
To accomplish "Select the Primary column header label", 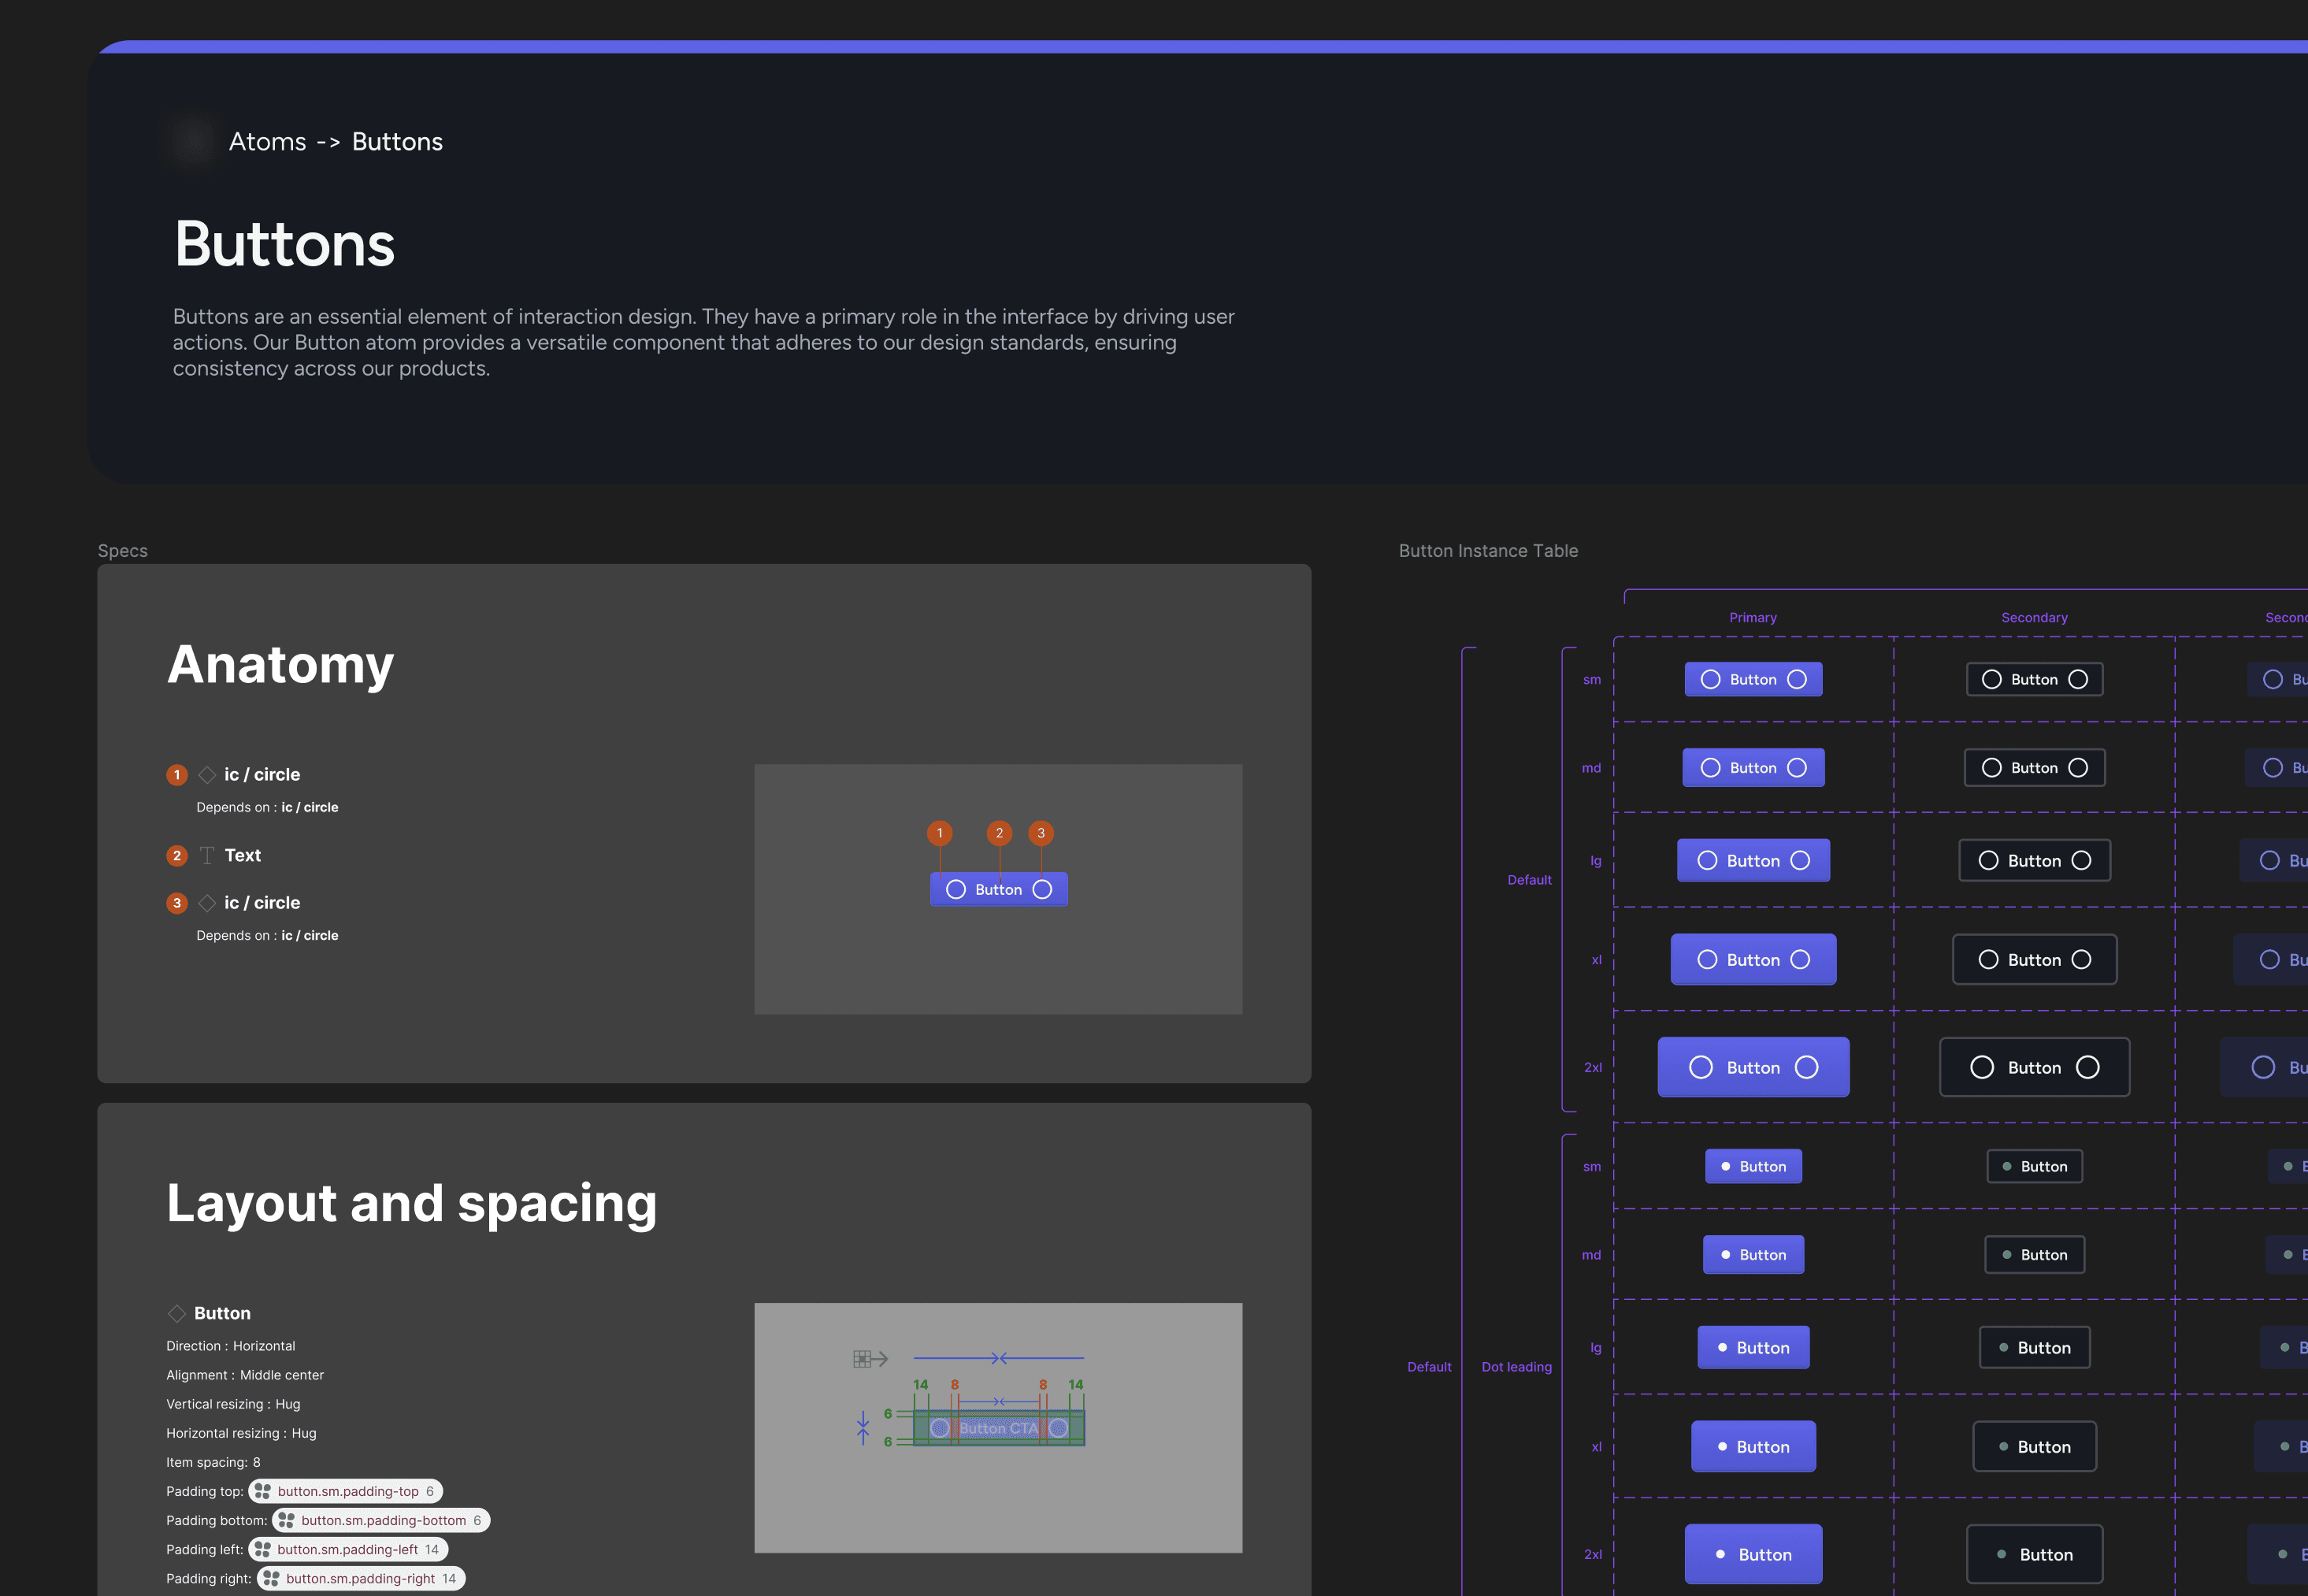I will [x=1752, y=618].
